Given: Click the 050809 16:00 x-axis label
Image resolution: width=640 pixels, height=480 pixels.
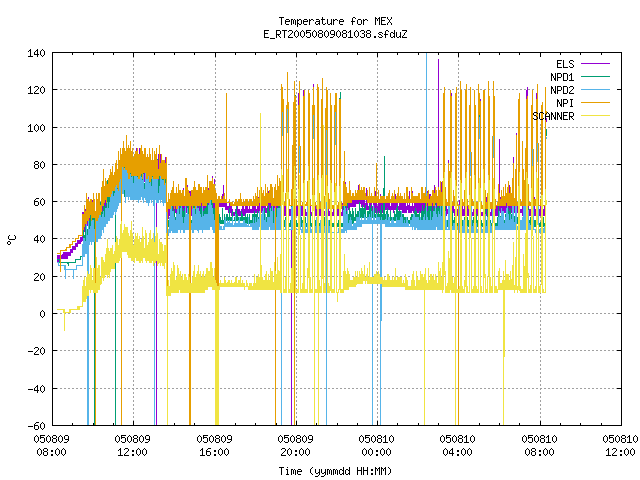Looking at the screenshot, I should (214, 445).
